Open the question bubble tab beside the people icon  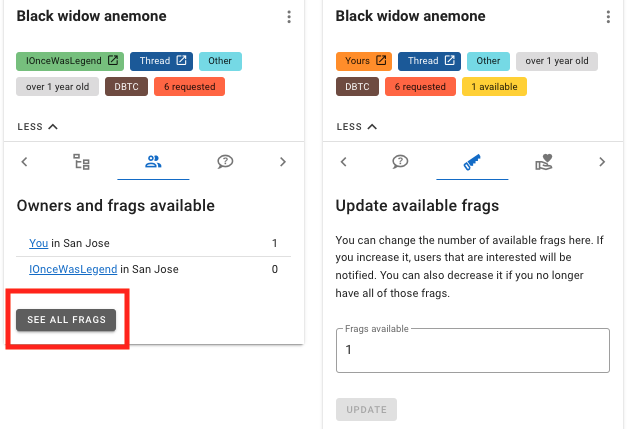point(225,161)
